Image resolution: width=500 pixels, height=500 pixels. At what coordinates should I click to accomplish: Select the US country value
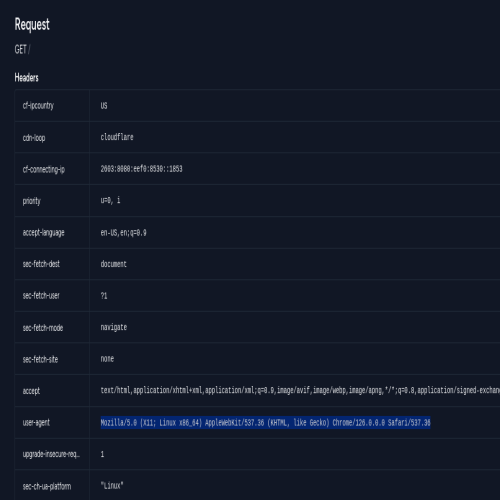(104, 106)
